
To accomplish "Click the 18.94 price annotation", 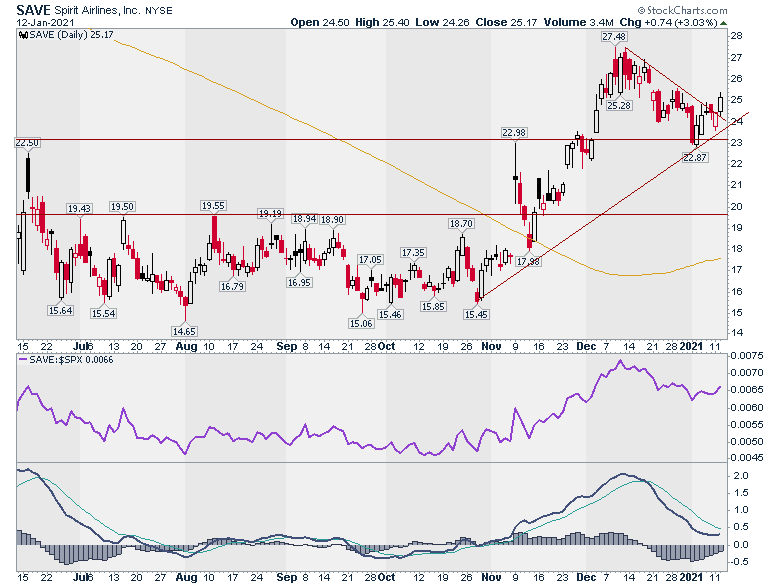I will click(x=304, y=219).
